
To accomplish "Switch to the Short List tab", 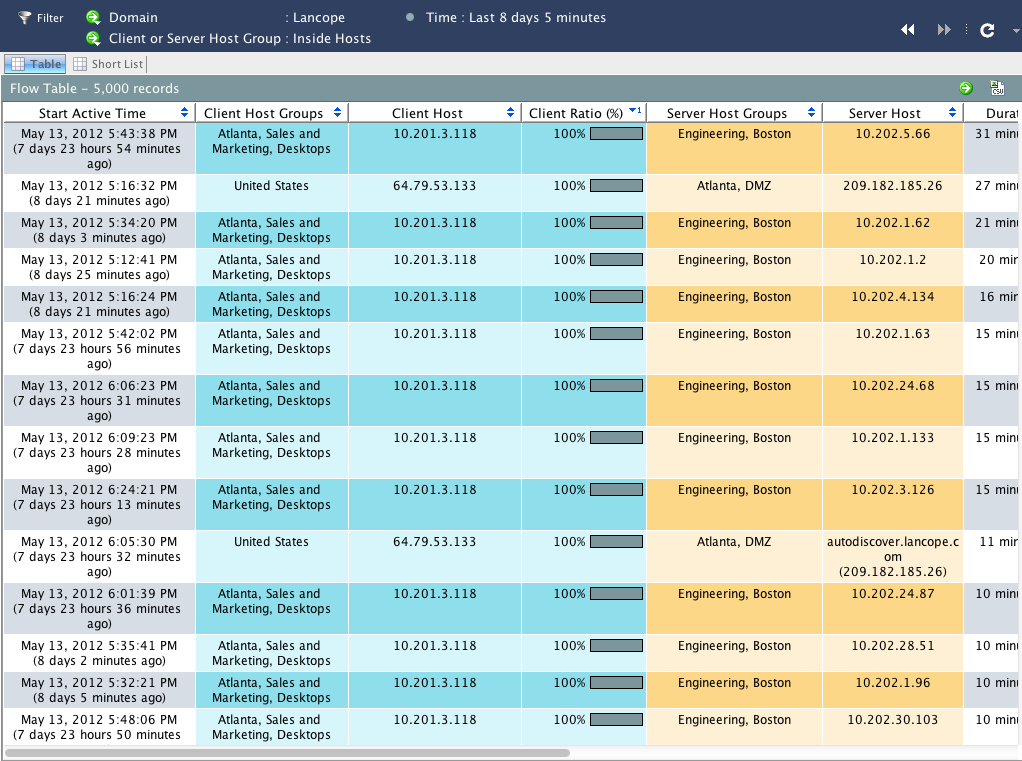I will (x=109, y=64).
